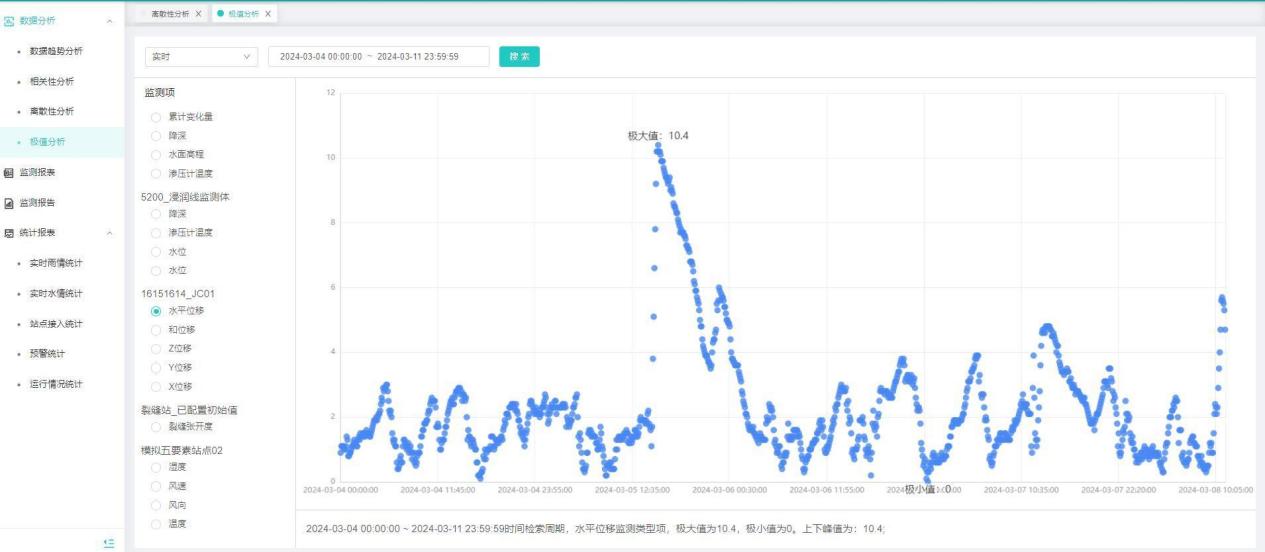Close the 极值分析 tab
The image size is (1265, 552).
268,14
